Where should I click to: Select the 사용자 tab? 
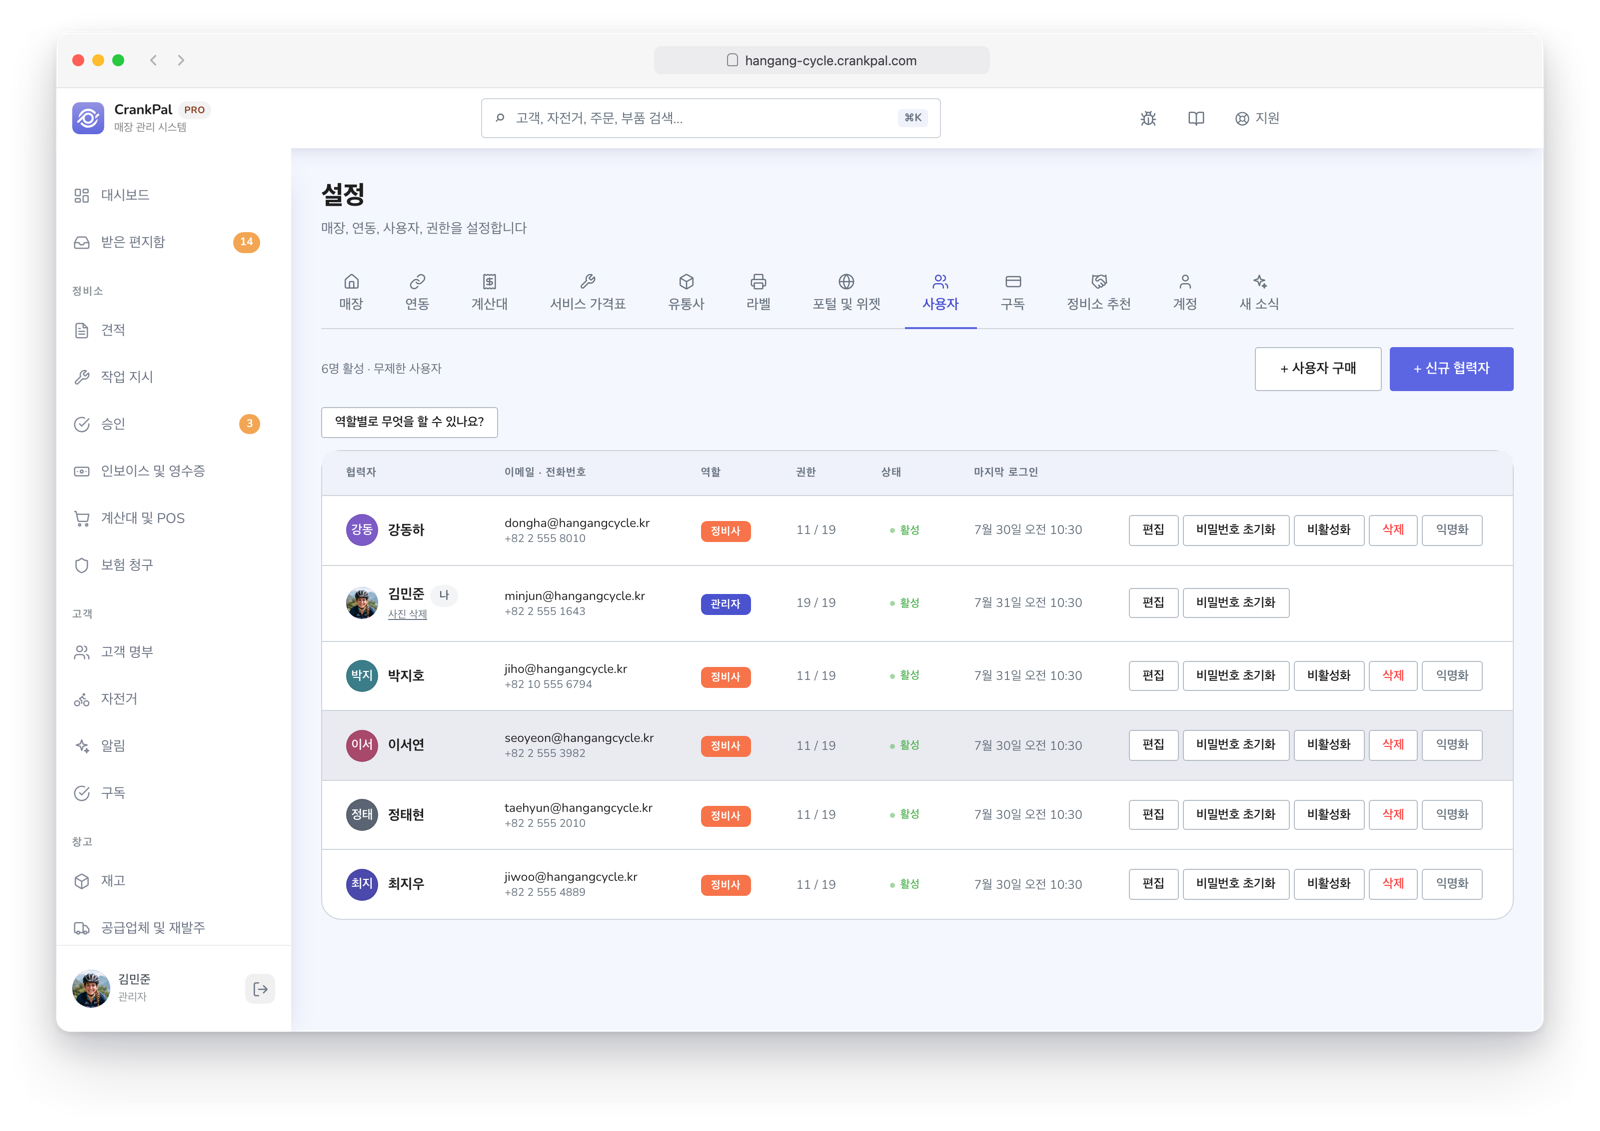[940, 293]
